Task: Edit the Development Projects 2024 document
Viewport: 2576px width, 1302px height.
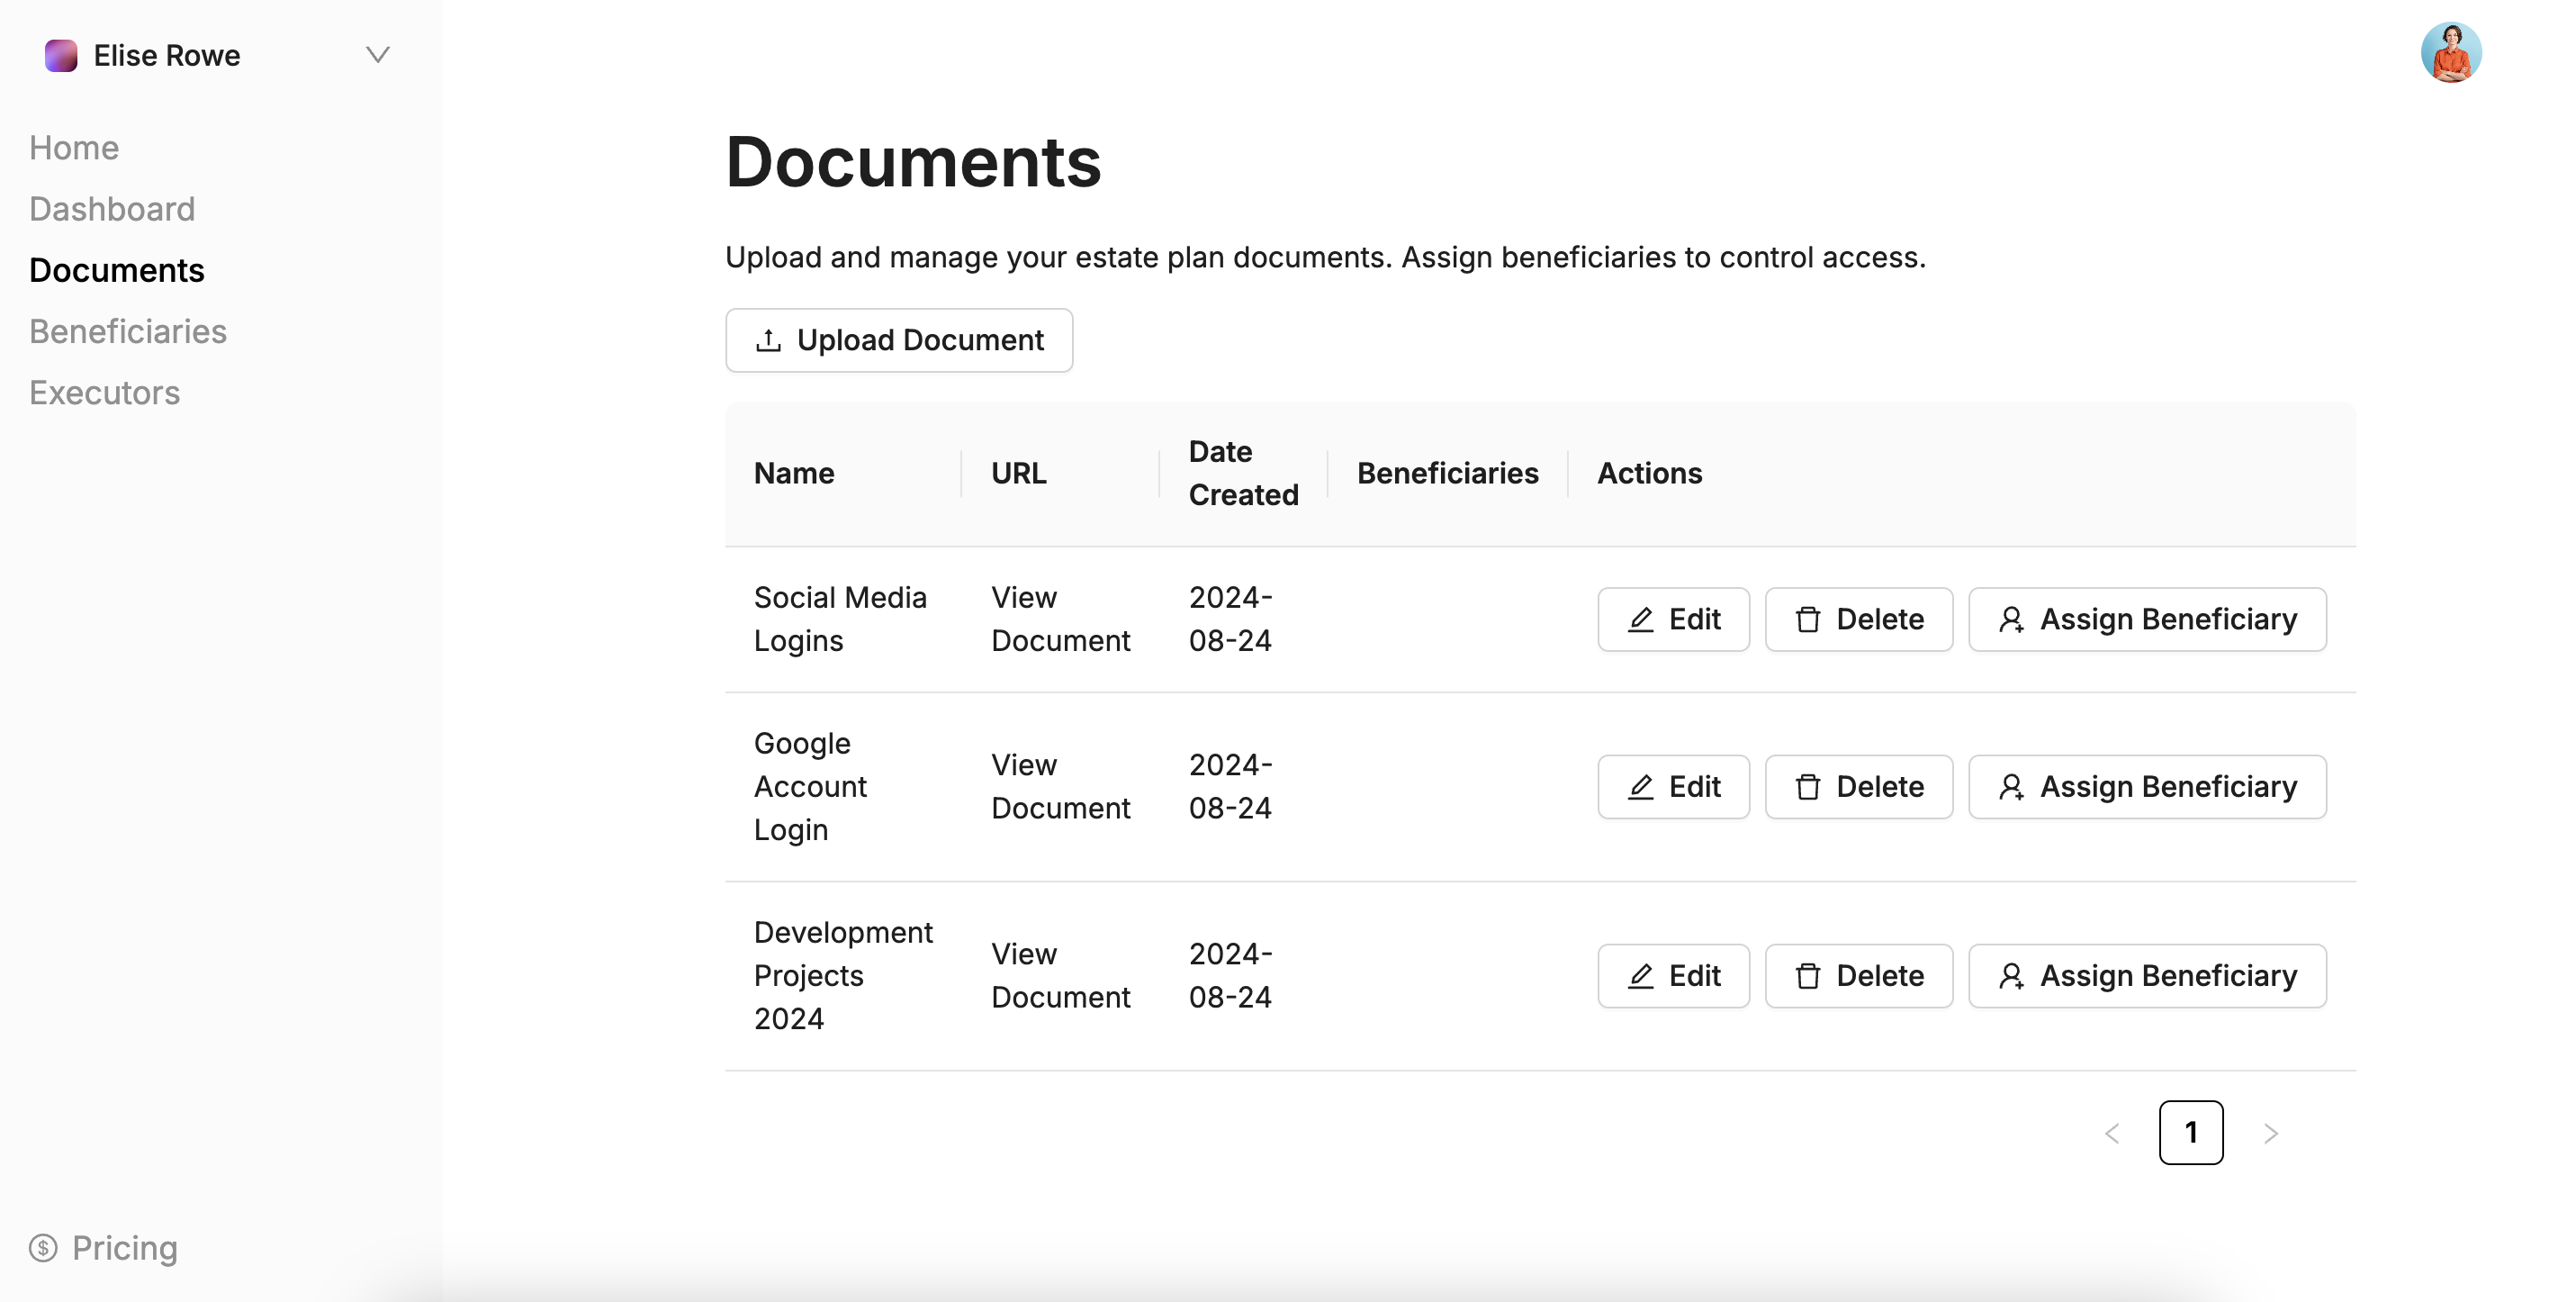Action: 1673,975
